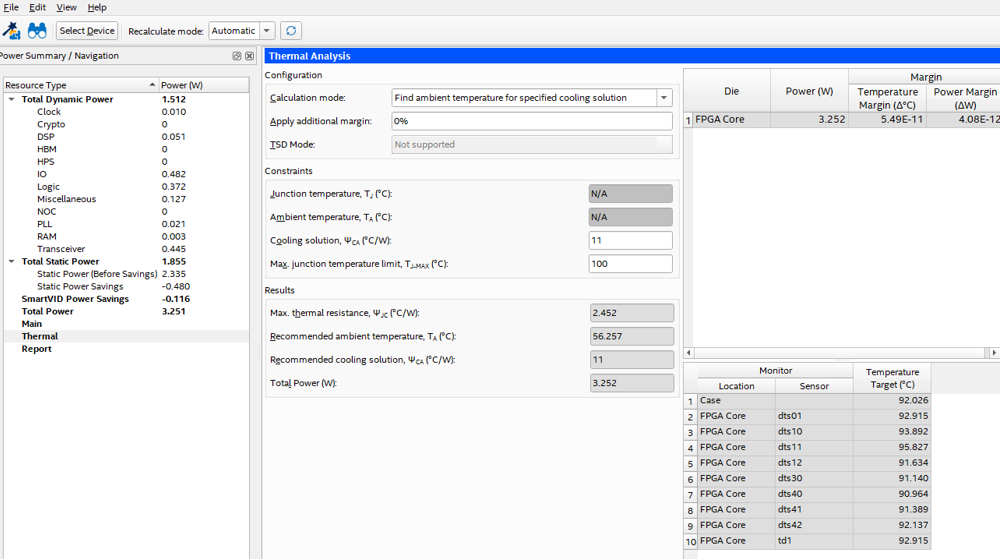Collapse the Total Static Power tree

(x=11, y=262)
